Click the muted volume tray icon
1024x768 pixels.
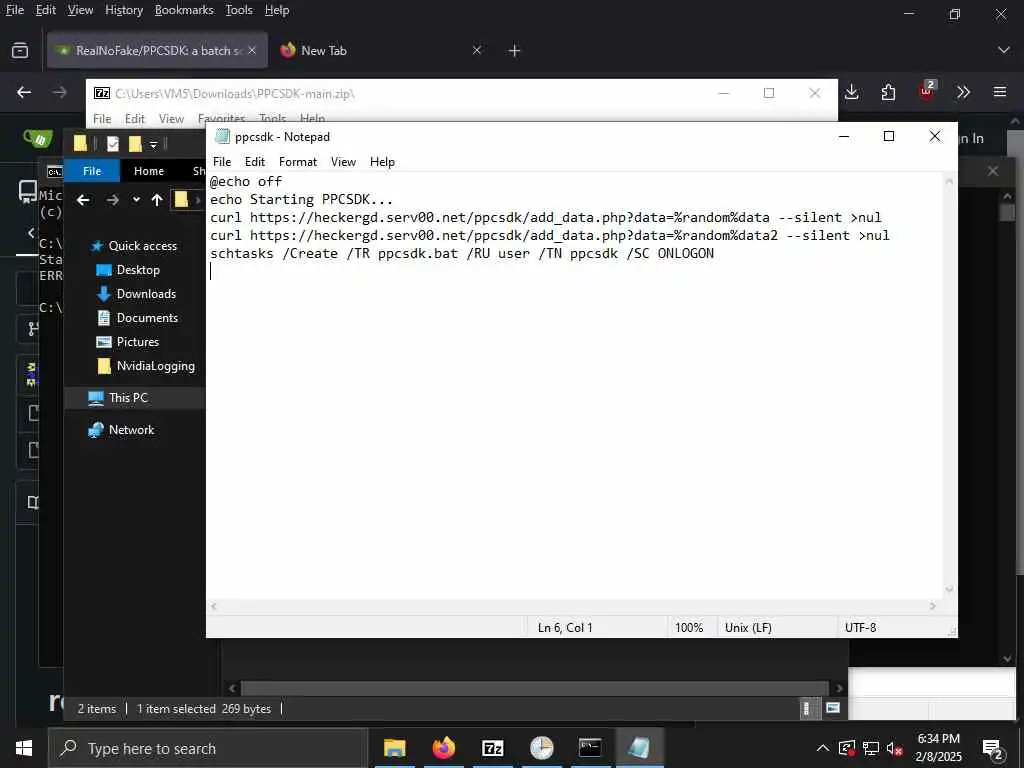pyautogui.click(x=895, y=748)
